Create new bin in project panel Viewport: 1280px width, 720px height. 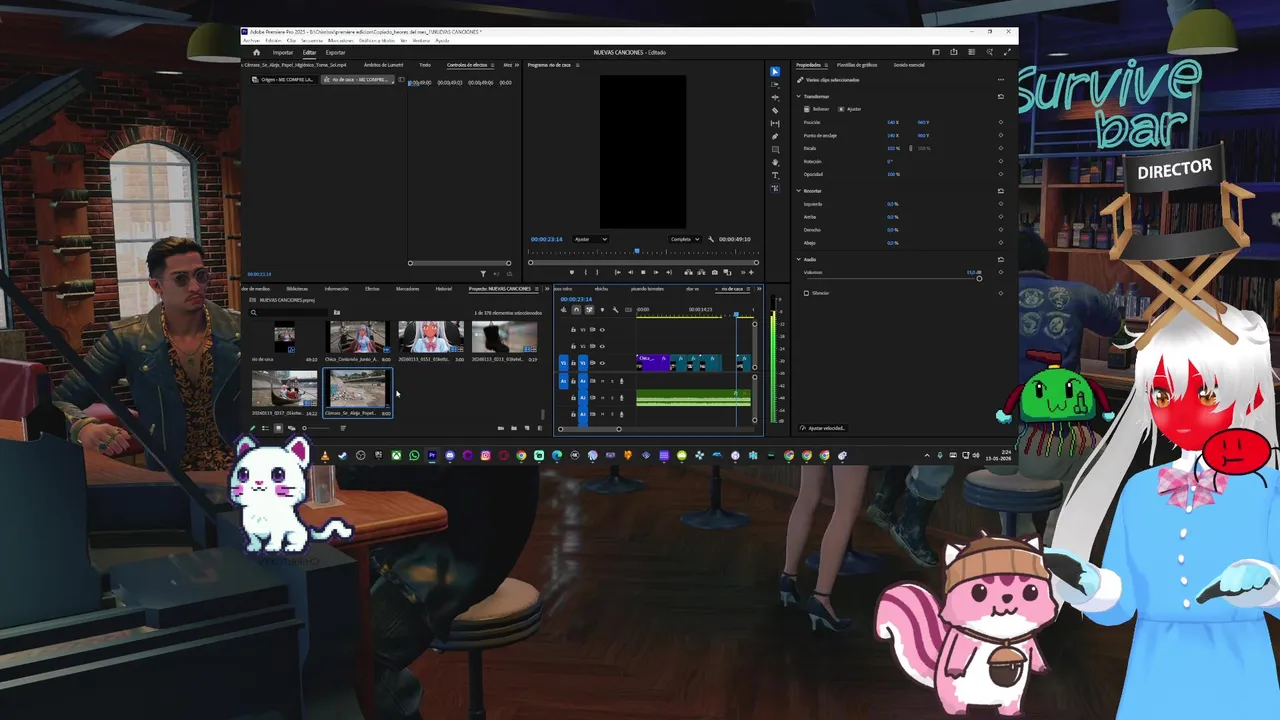(514, 428)
